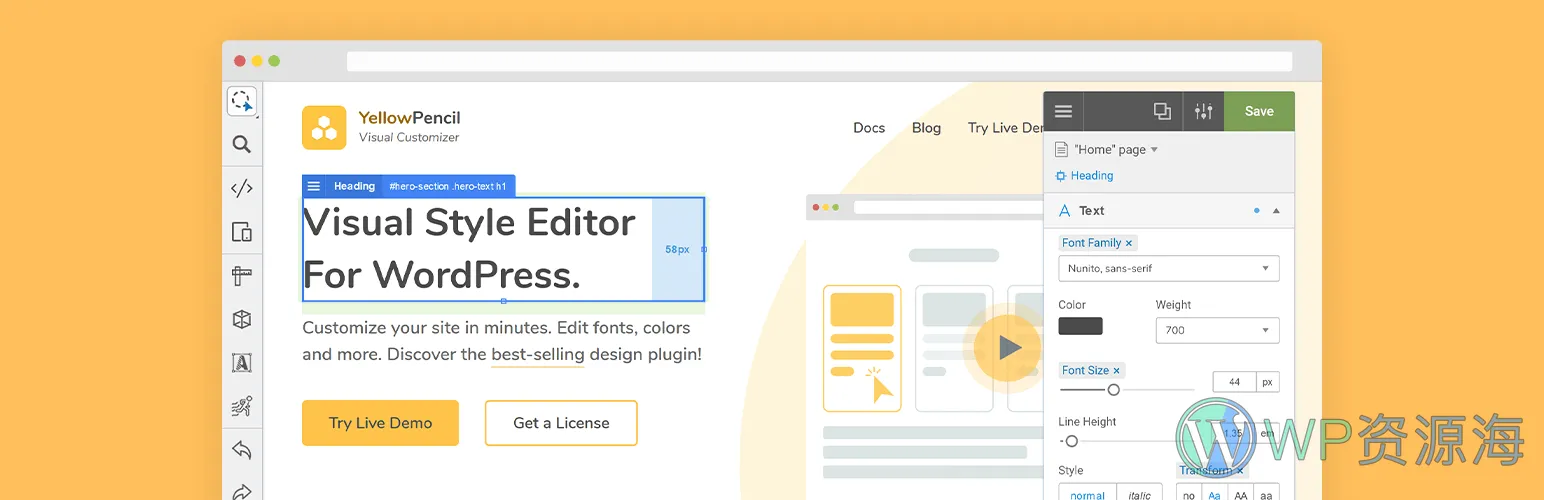Adjust the Line Height slider handle
1544x500 pixels.
(1071, 441)
